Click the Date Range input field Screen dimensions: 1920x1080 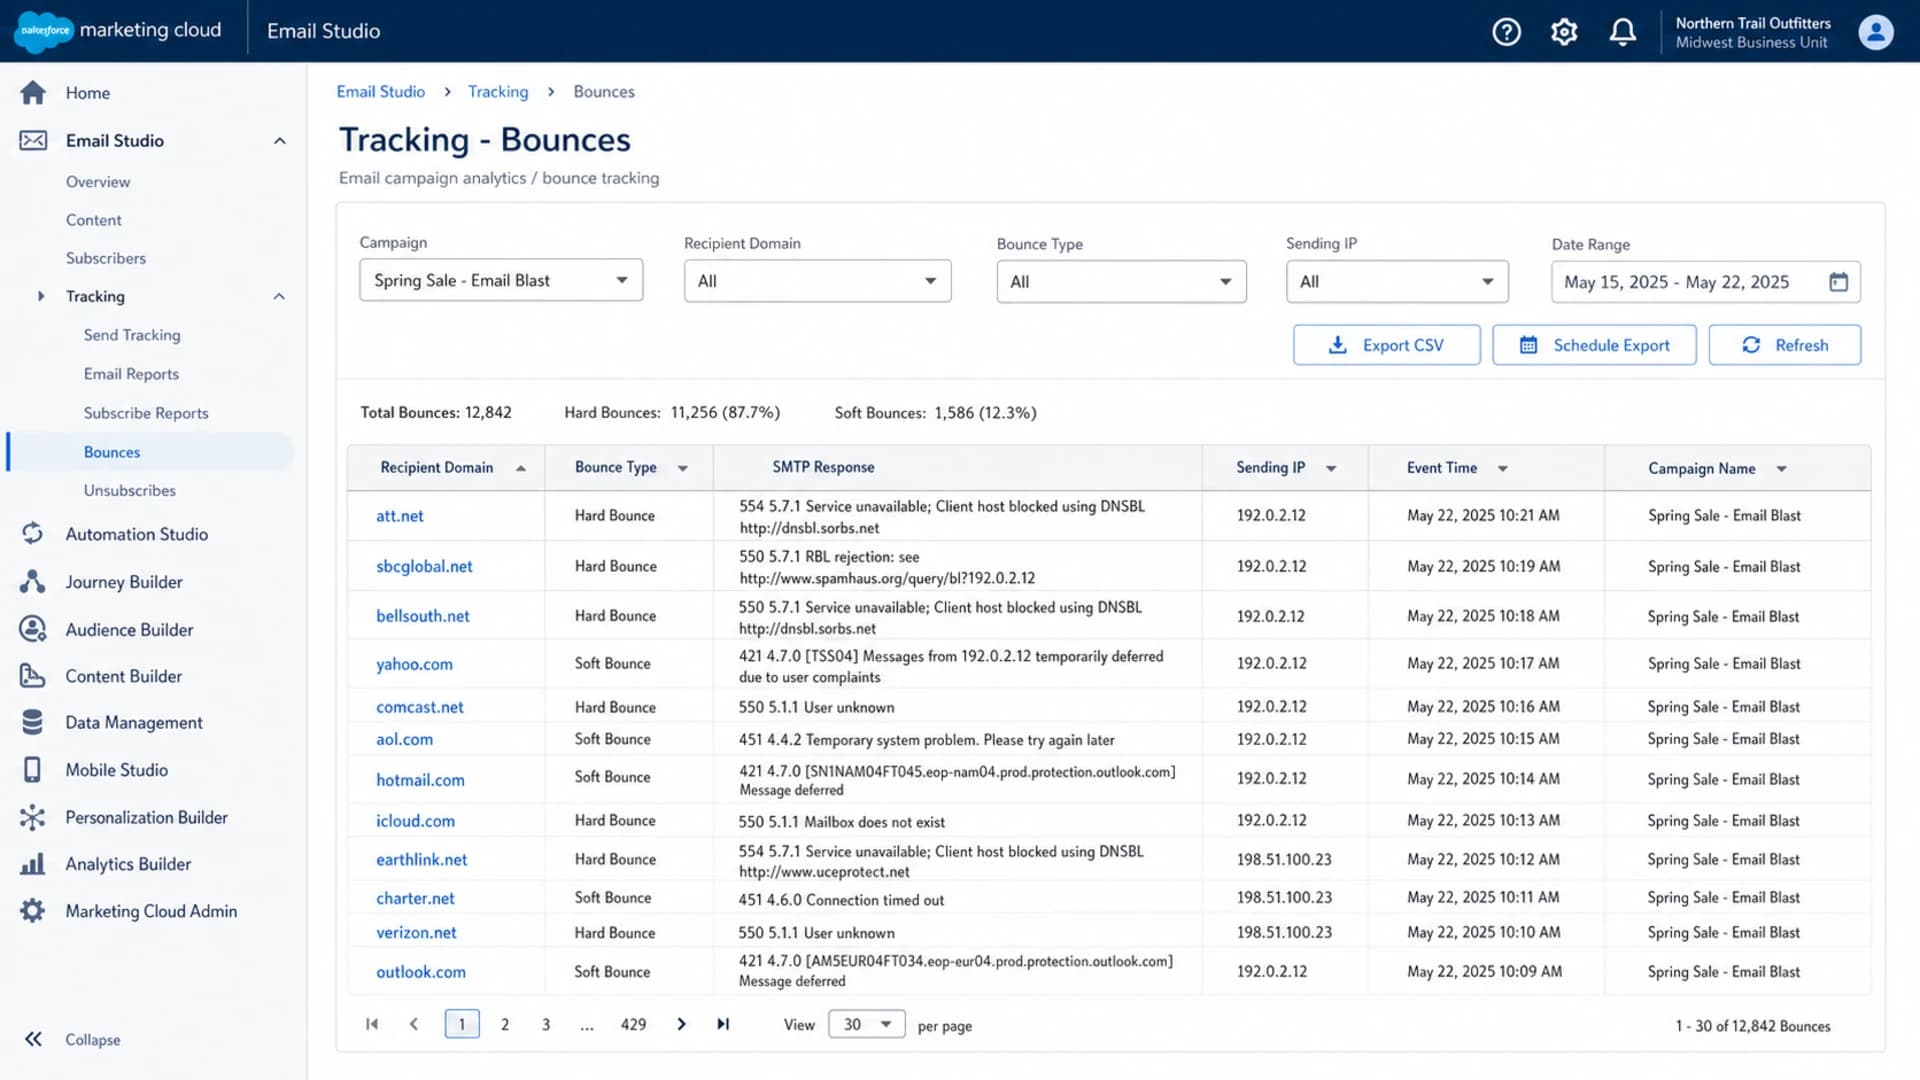(x=1705, y=282)
